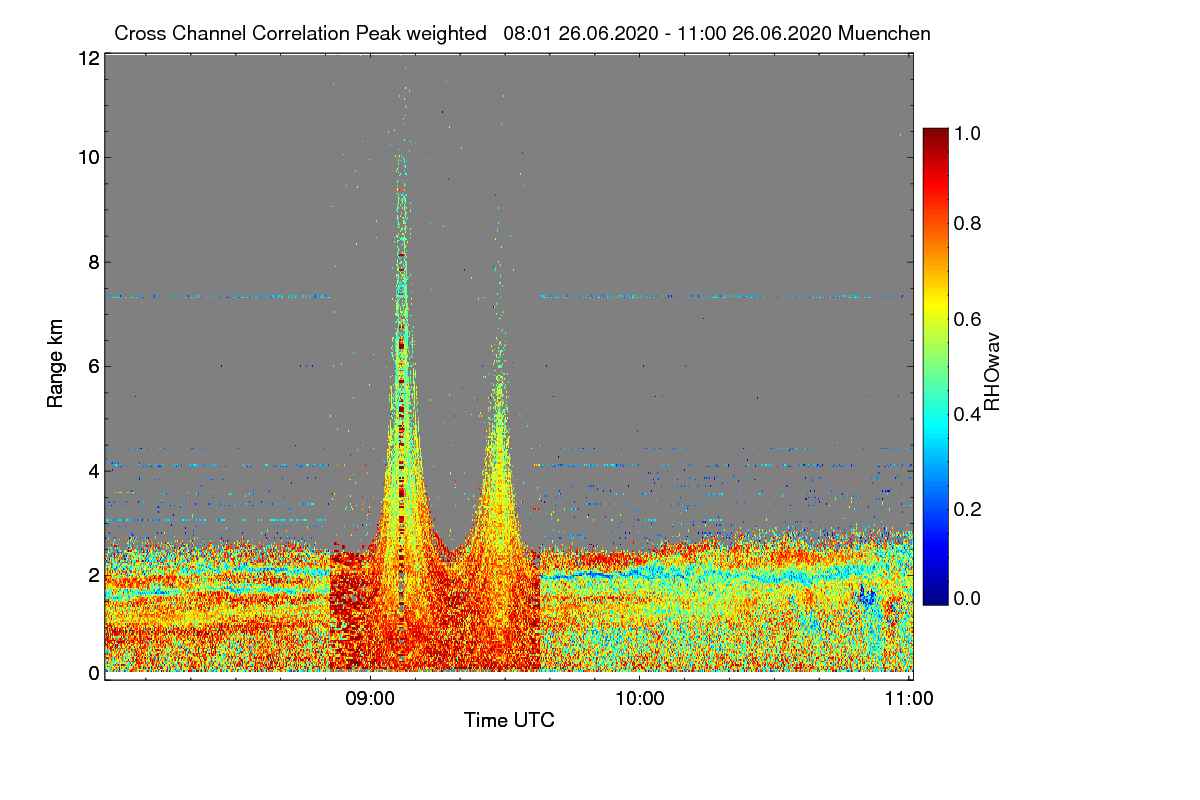1200x800 pixels.
Task: Click the station name 'Muenchen' in the title
Action: [885, 33]
